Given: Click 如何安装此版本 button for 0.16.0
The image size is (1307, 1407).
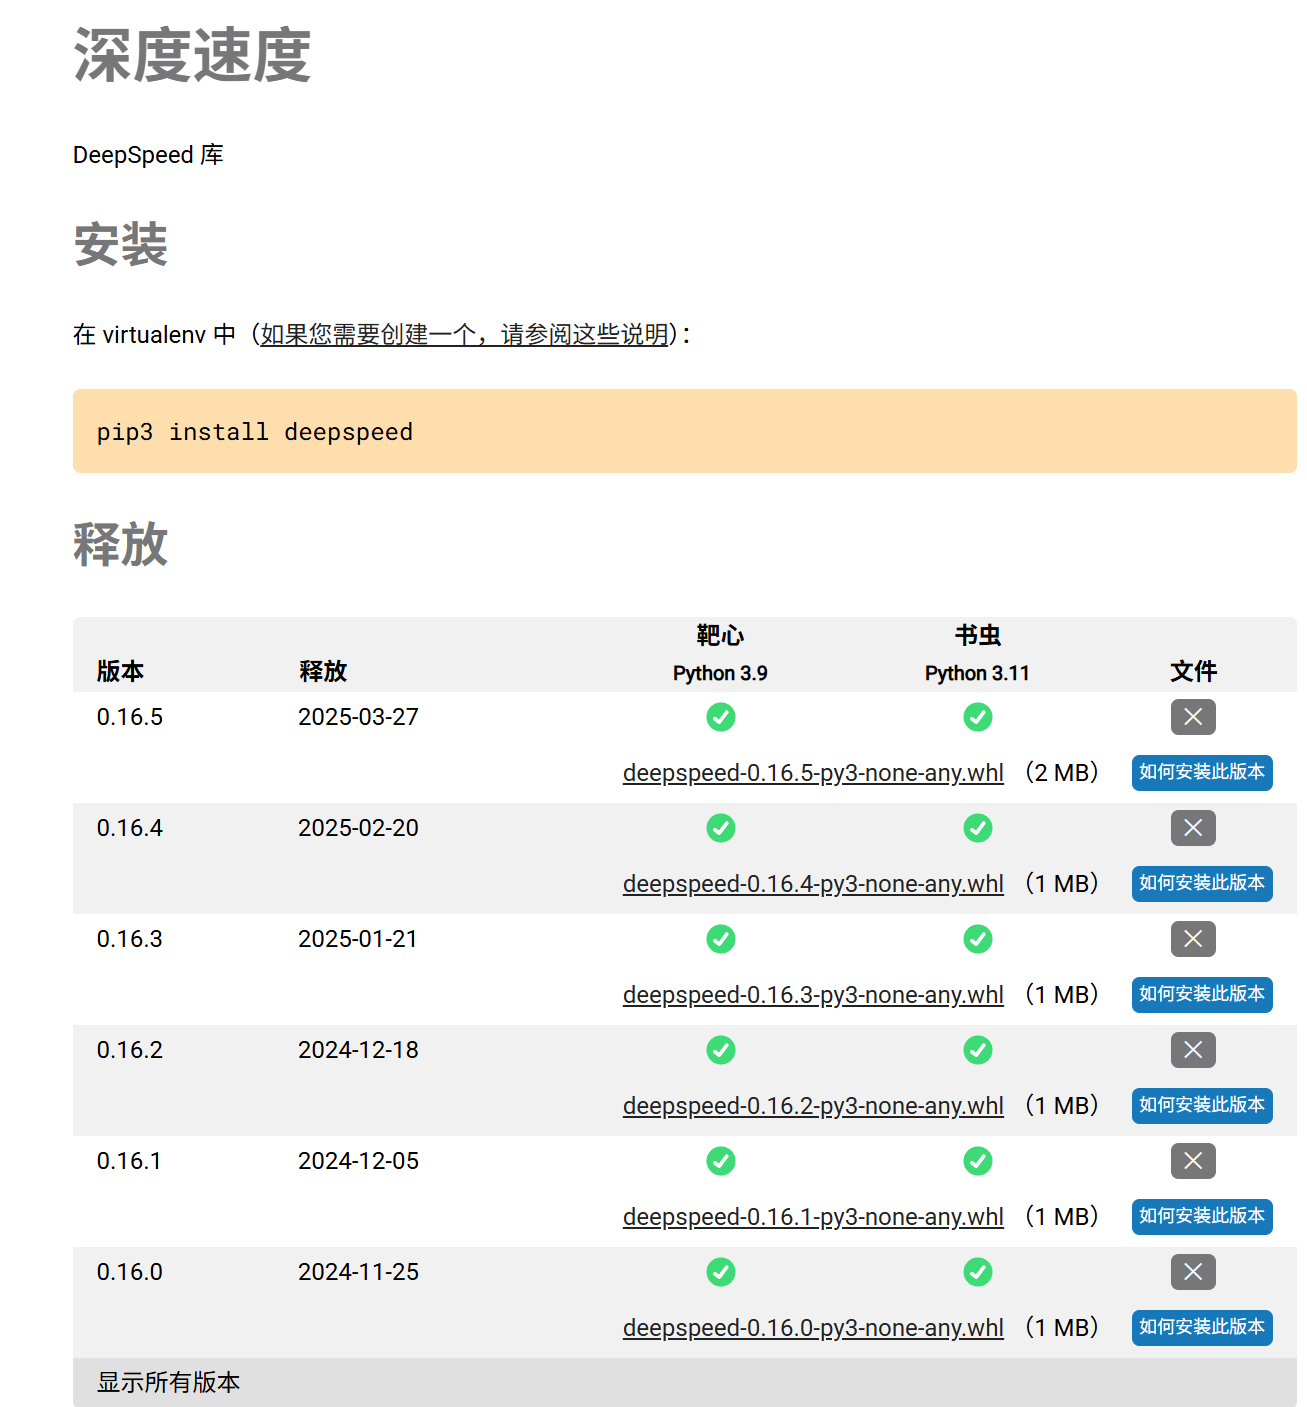Looking at the screenshot, I should pos(1202,1328).
